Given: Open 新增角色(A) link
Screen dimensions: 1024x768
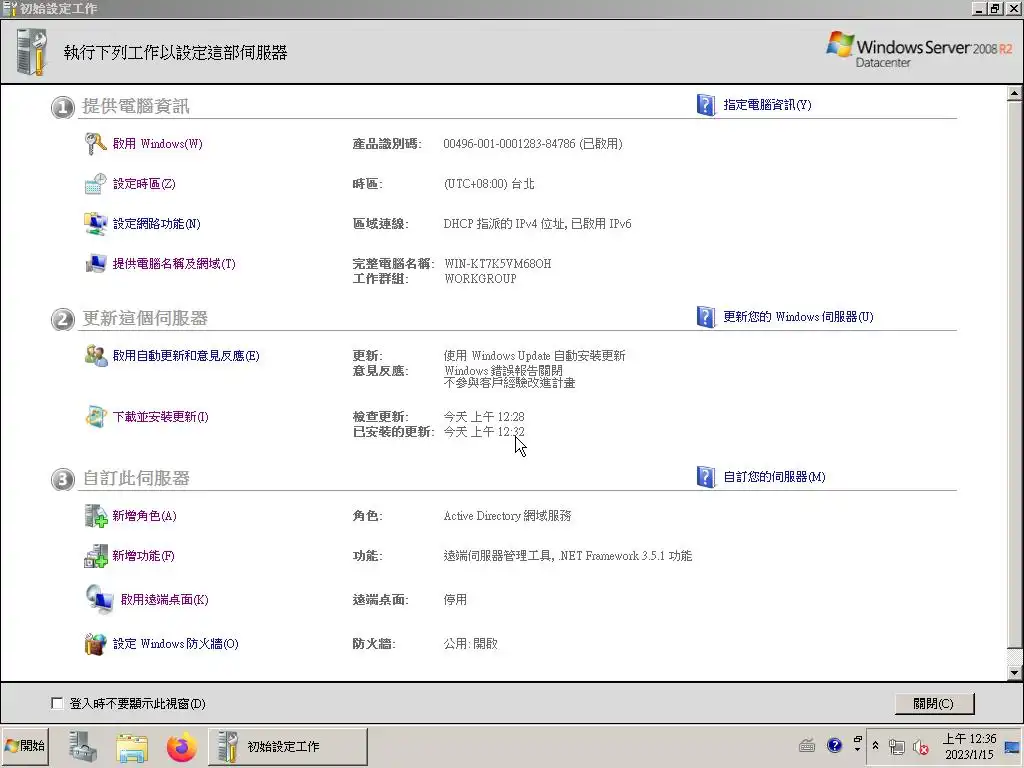Looking at the screenshot, I should 144,516.
